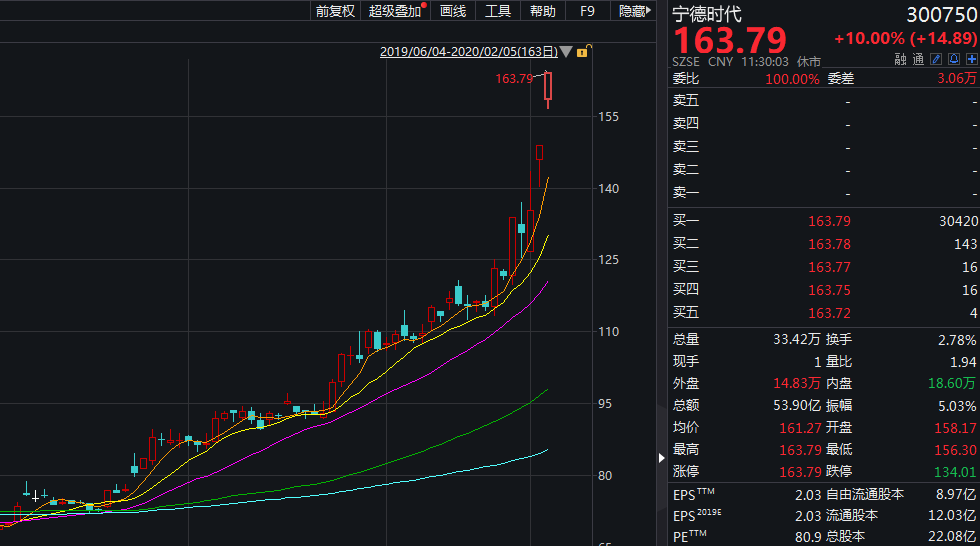Viewport: 980px width, 546px height.
Task: Click the stock code 300750
Action: pos(941,14)
